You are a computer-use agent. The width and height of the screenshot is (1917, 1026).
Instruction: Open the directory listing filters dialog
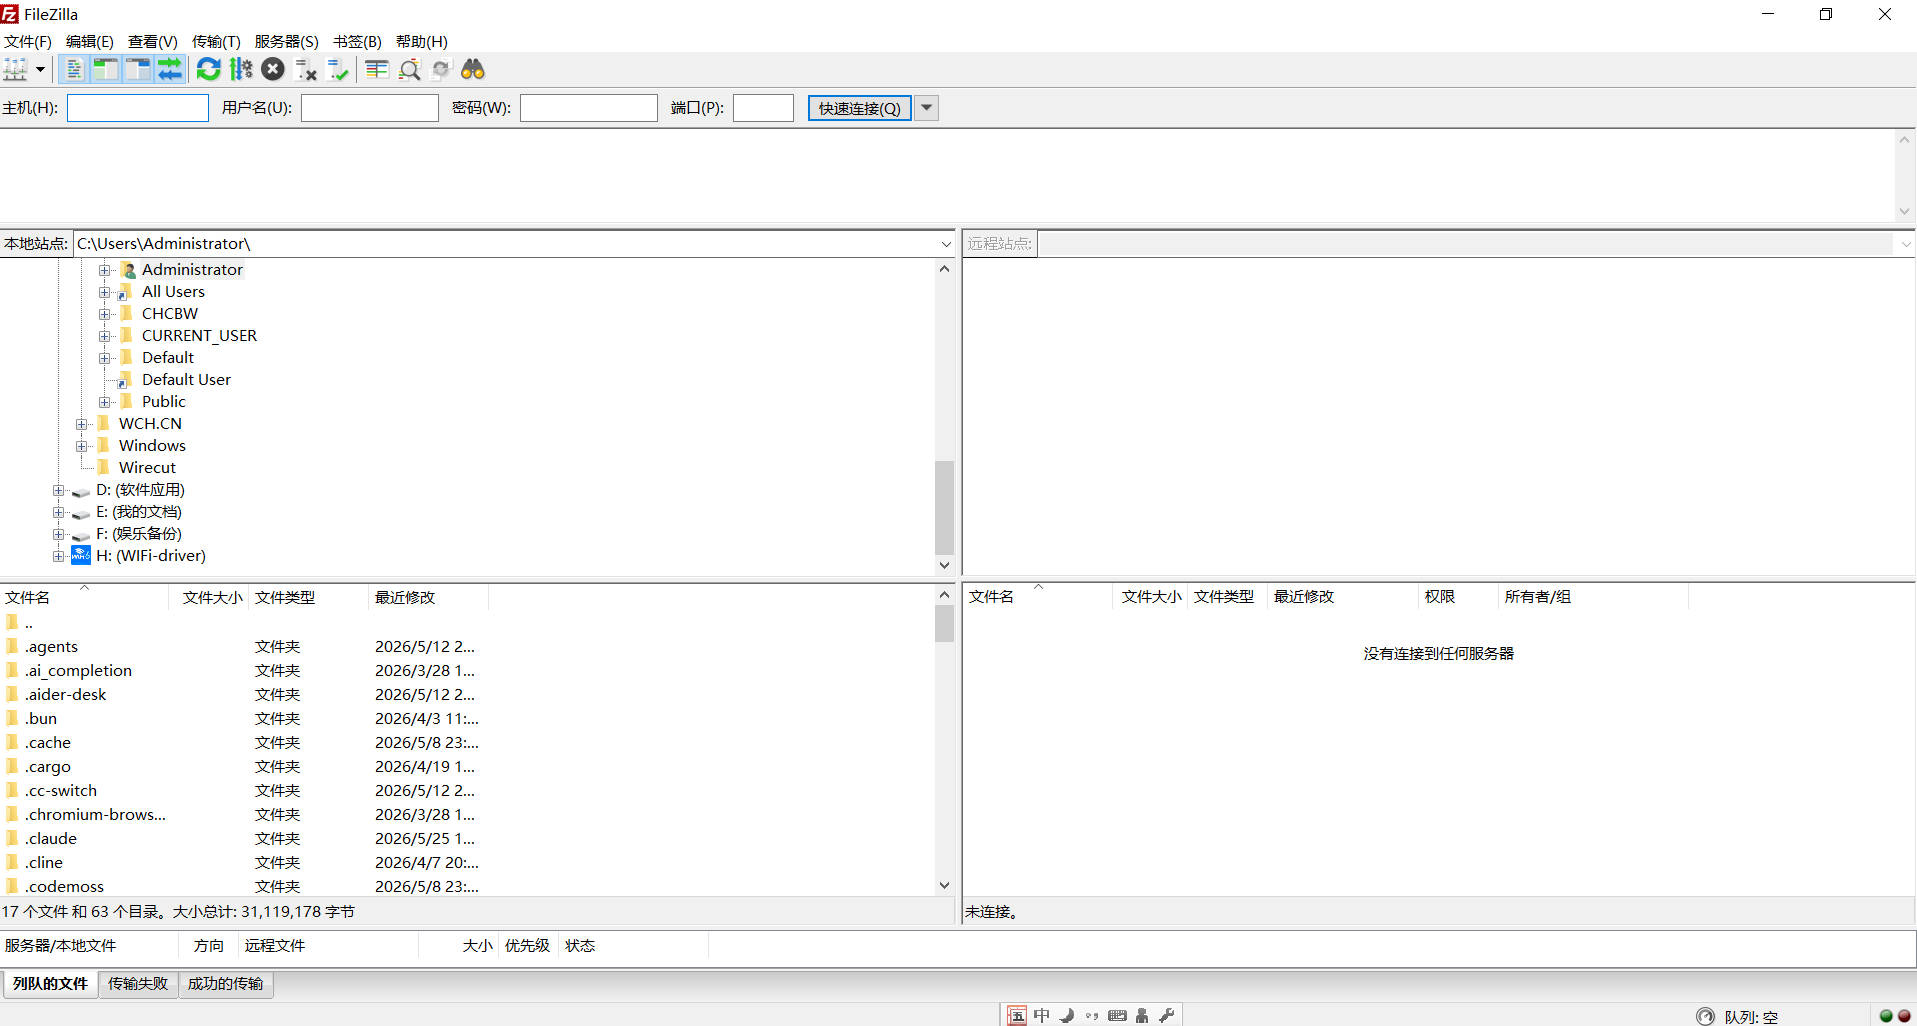click(x=376, y=69)
